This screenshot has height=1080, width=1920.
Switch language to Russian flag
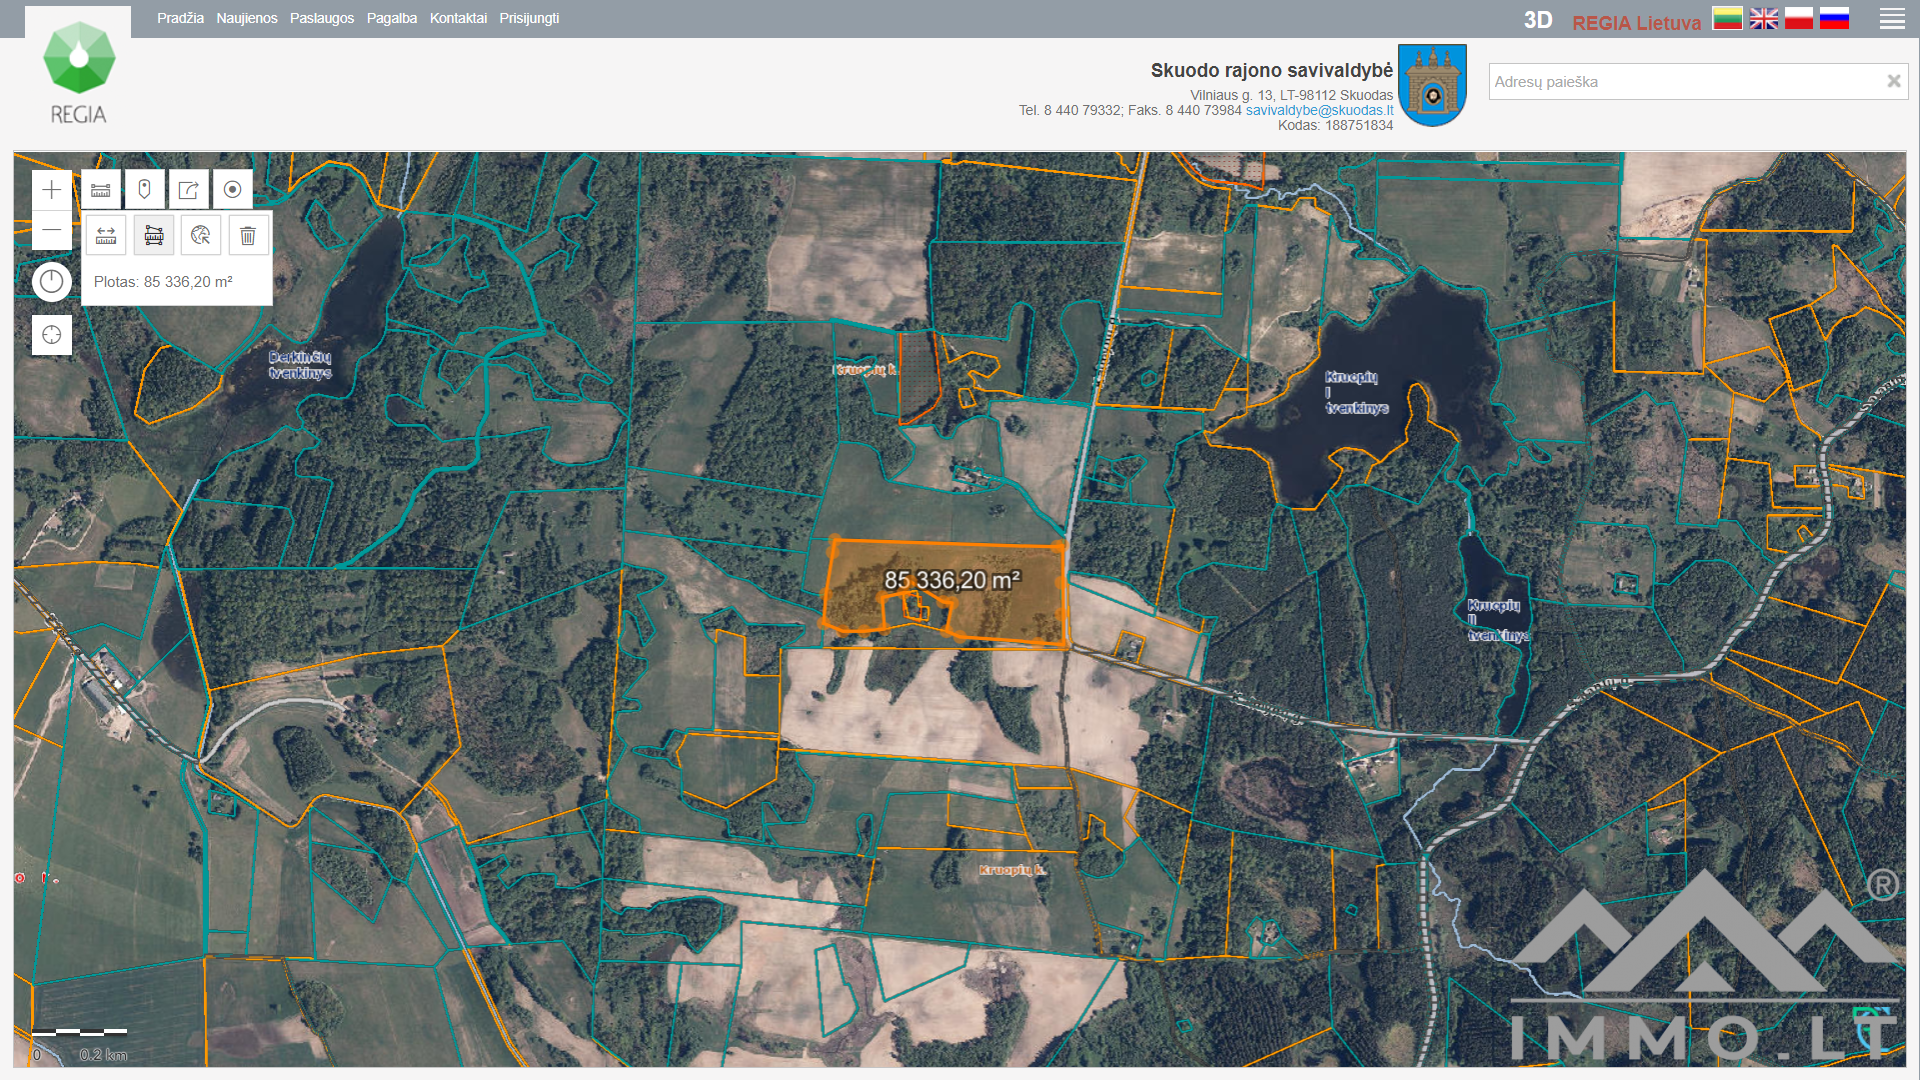click(x=1834, y=18)
